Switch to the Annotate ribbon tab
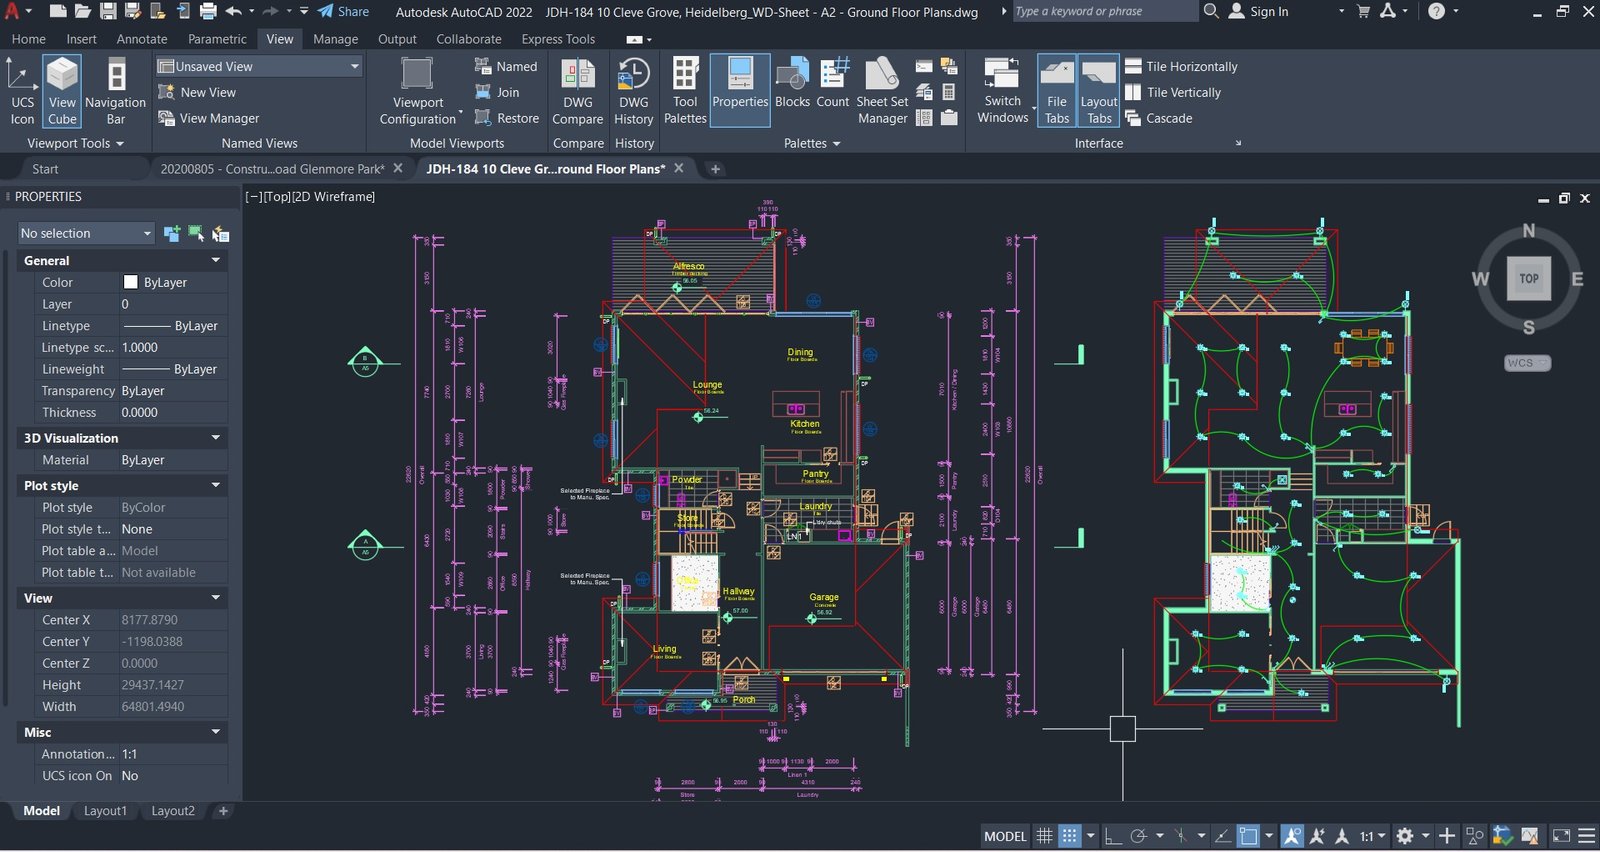 coord(142,39)
